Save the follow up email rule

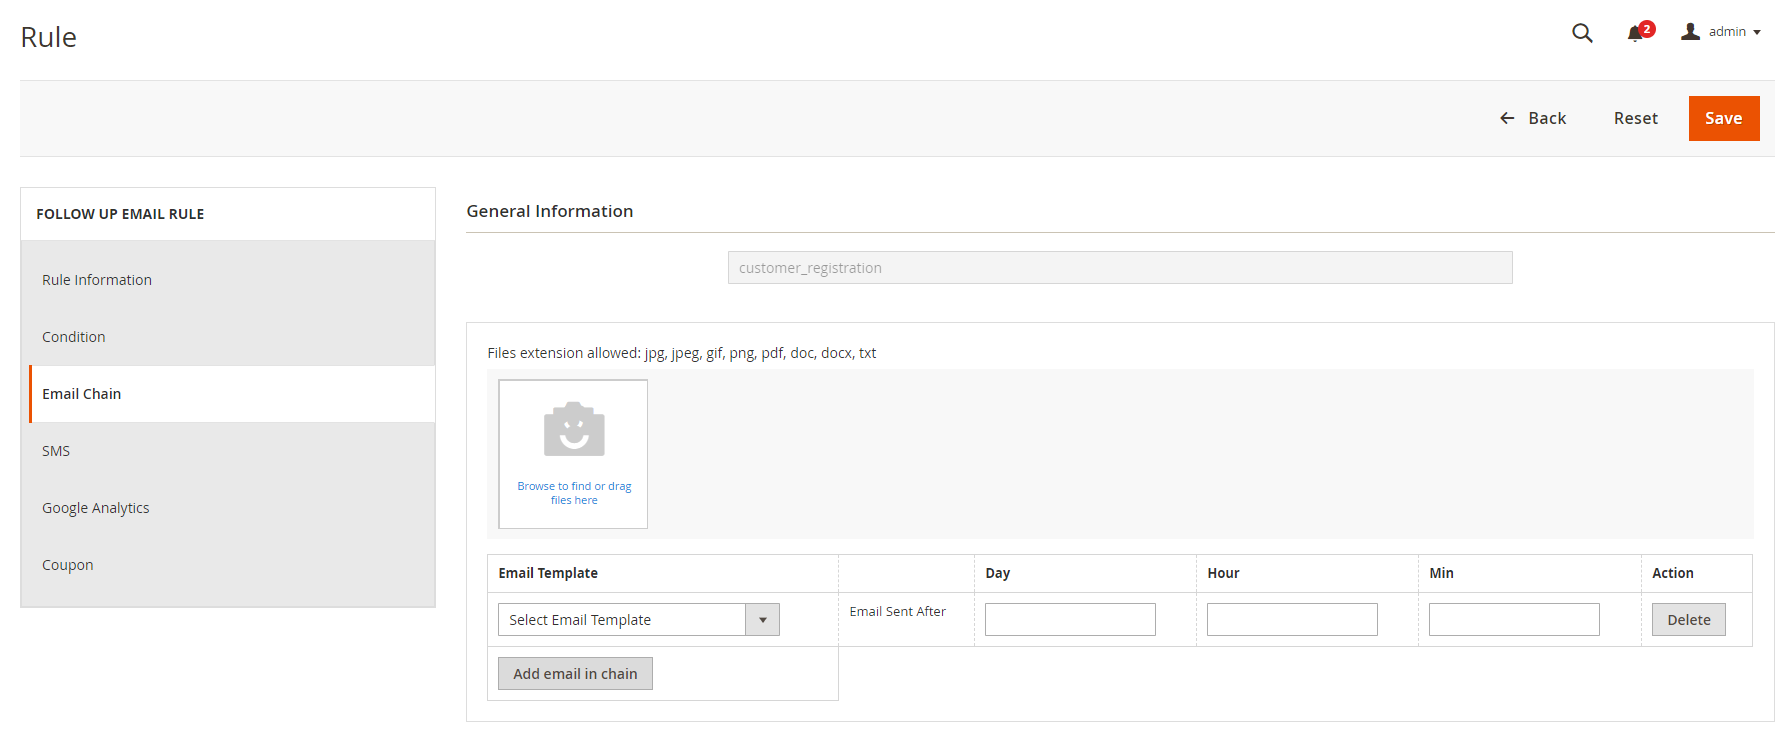tap(1723, 118)
